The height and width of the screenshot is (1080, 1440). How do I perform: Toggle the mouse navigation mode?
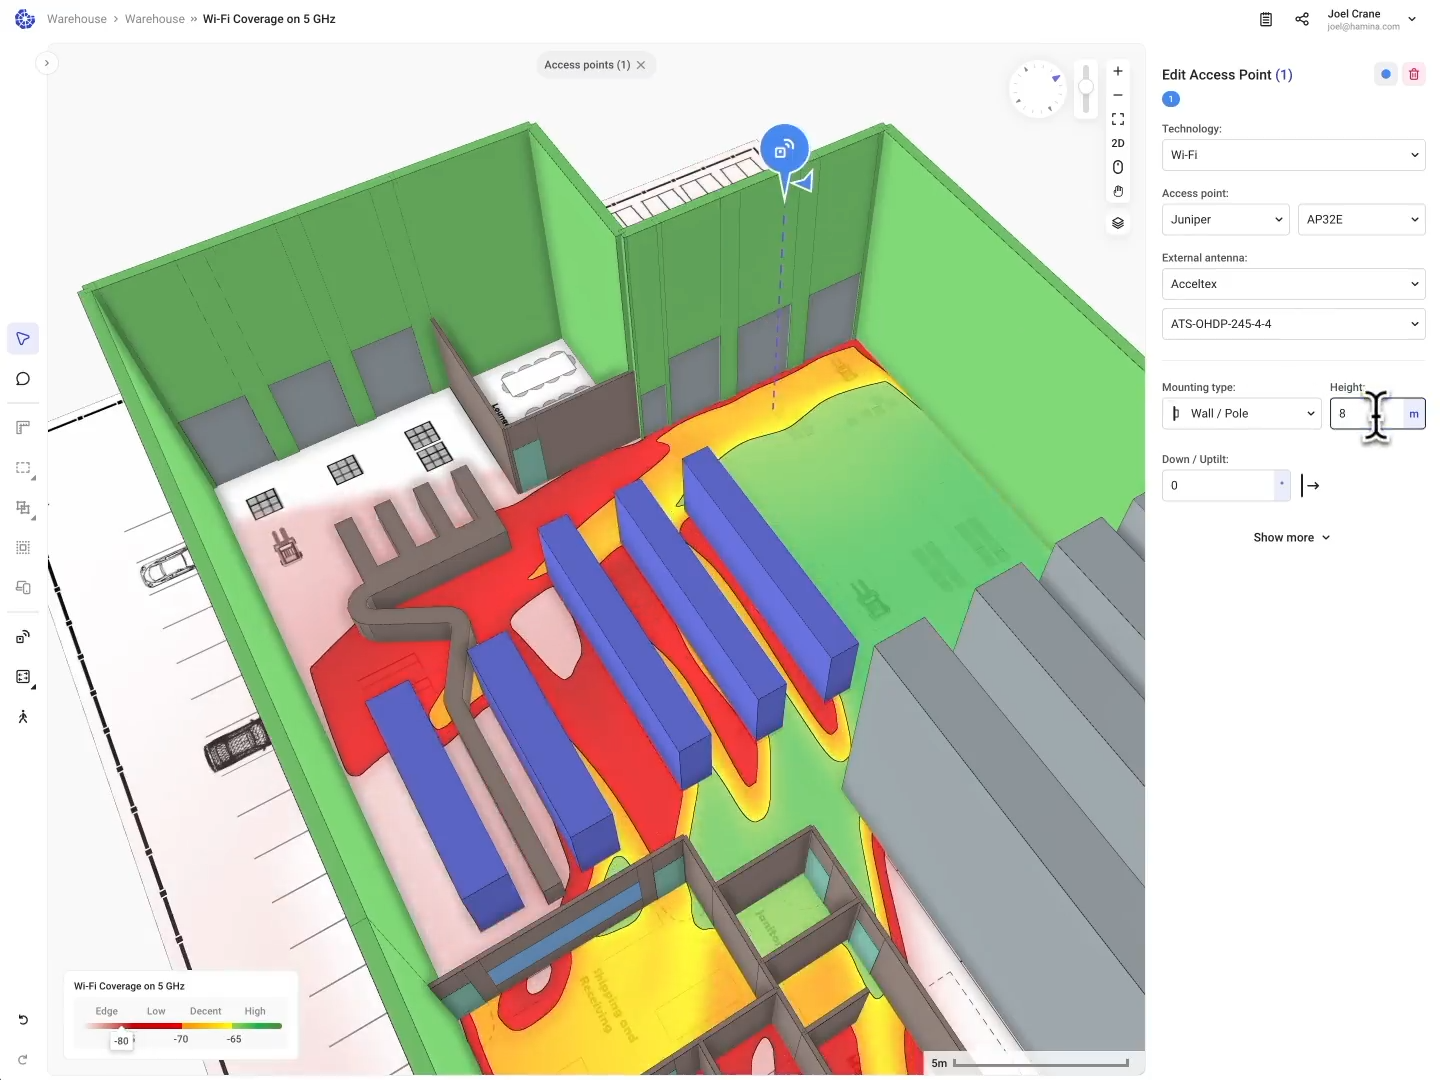pos(1118,167)
